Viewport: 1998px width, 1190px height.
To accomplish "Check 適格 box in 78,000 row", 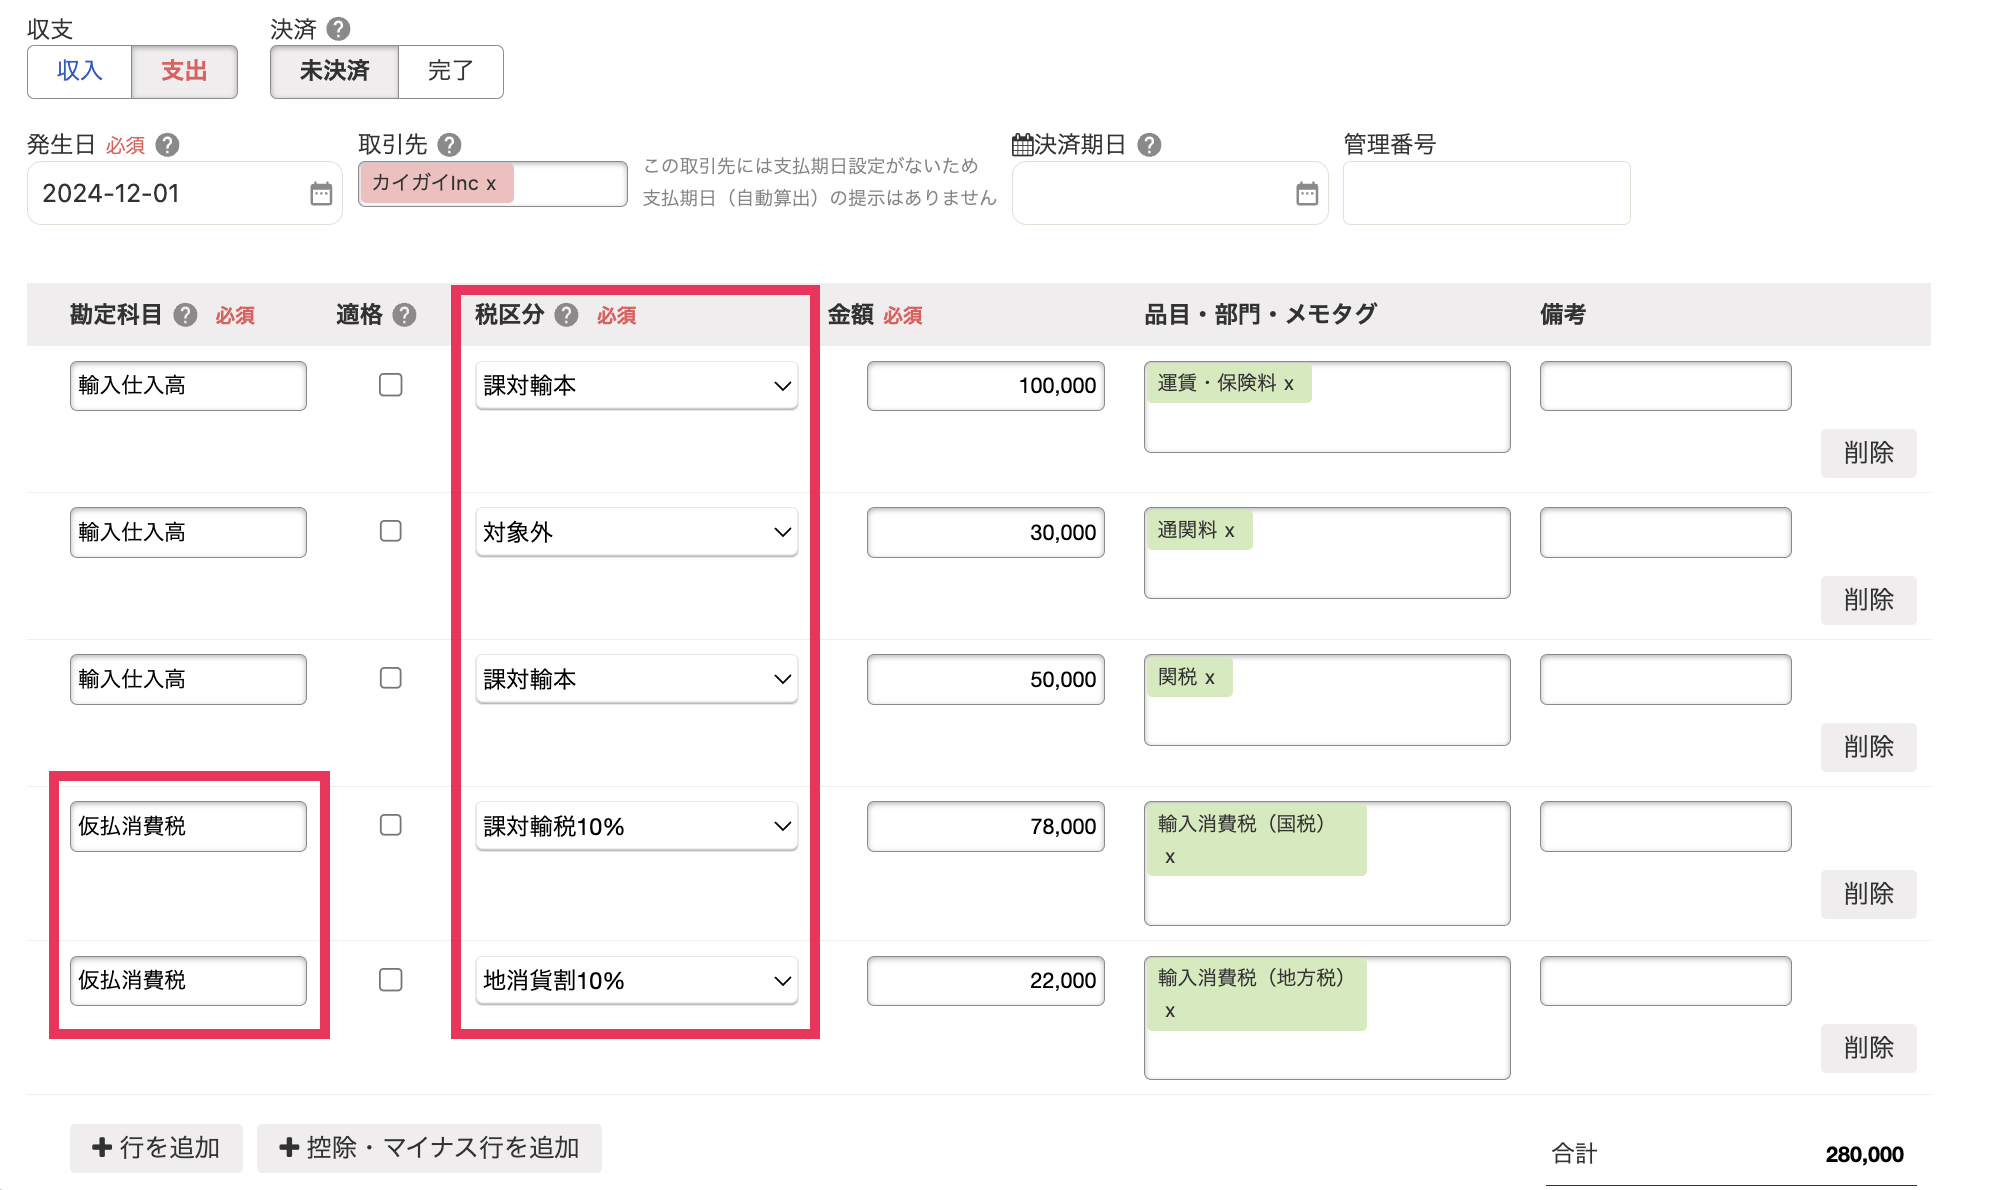I will [391, 825].
